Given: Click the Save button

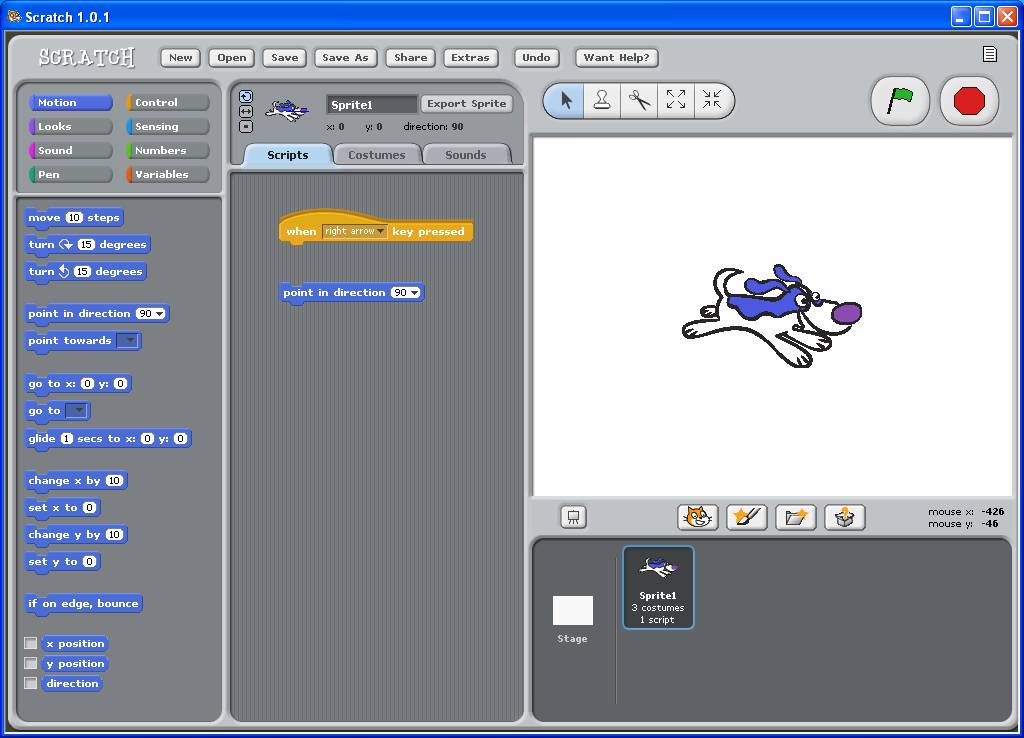Looking at the screenshot, I should (x=285, y=57).
